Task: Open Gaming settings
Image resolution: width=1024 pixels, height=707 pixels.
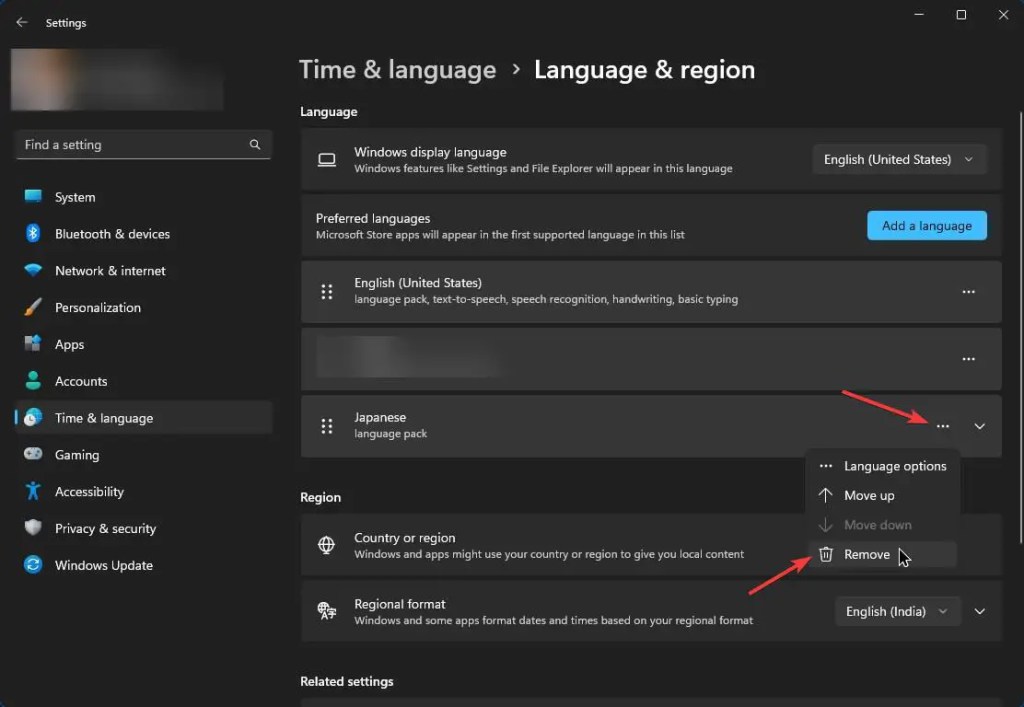Action: coord(143,455)
